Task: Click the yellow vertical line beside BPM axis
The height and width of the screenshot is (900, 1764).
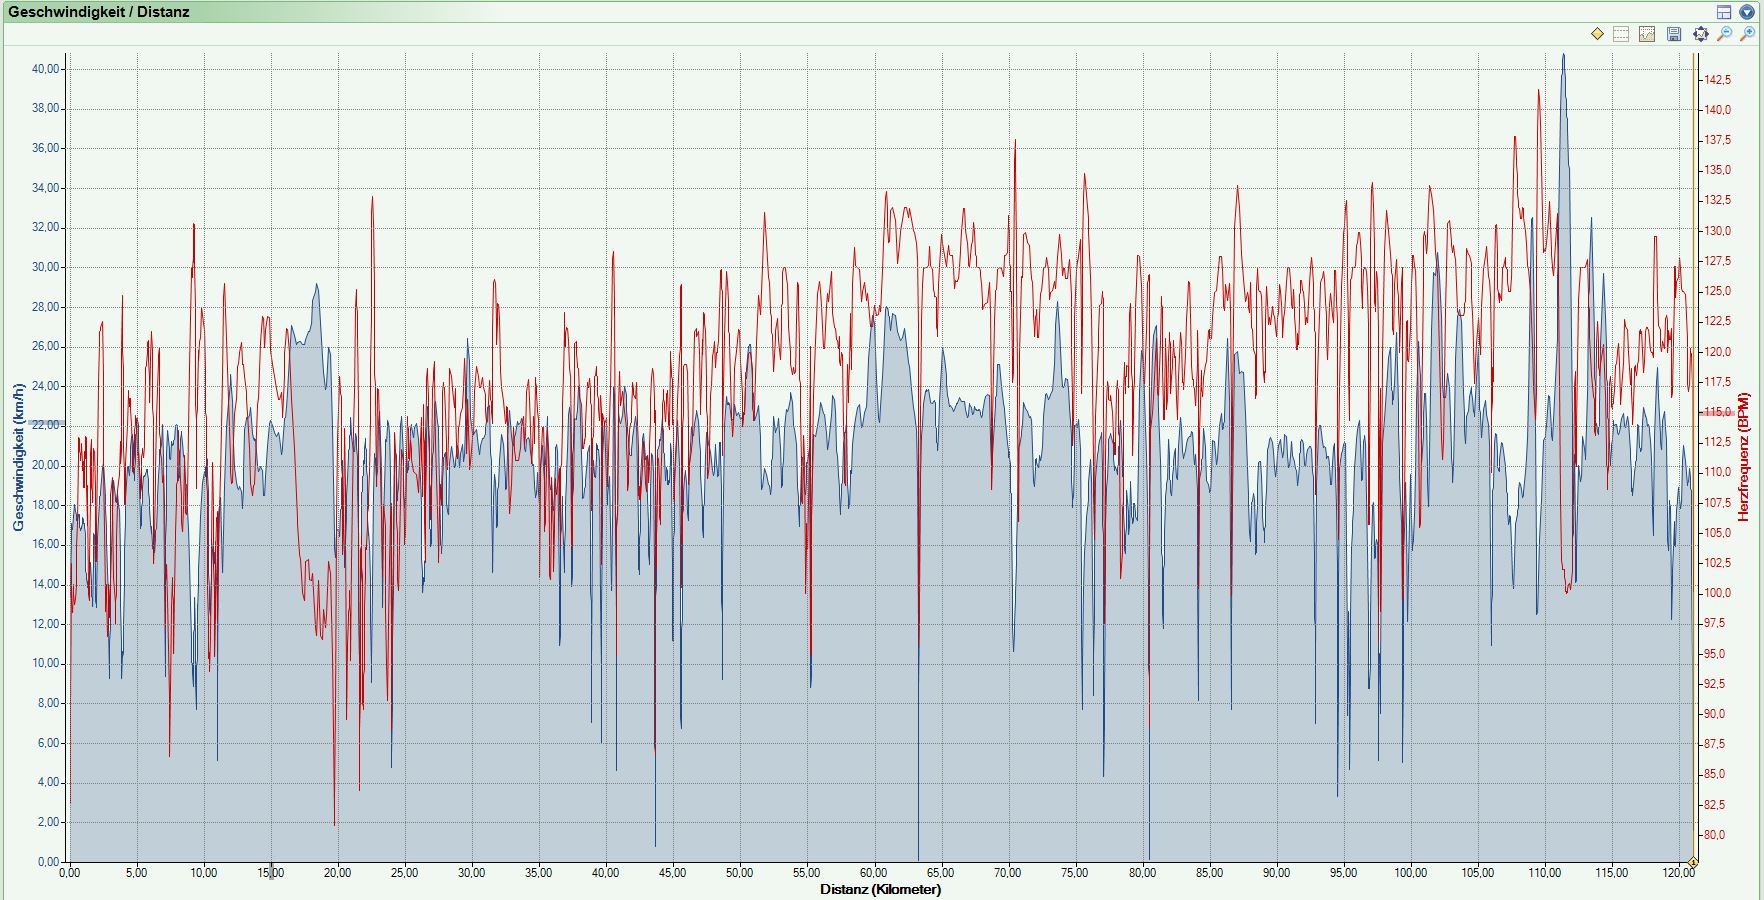Action: (x=1694, y=450)
